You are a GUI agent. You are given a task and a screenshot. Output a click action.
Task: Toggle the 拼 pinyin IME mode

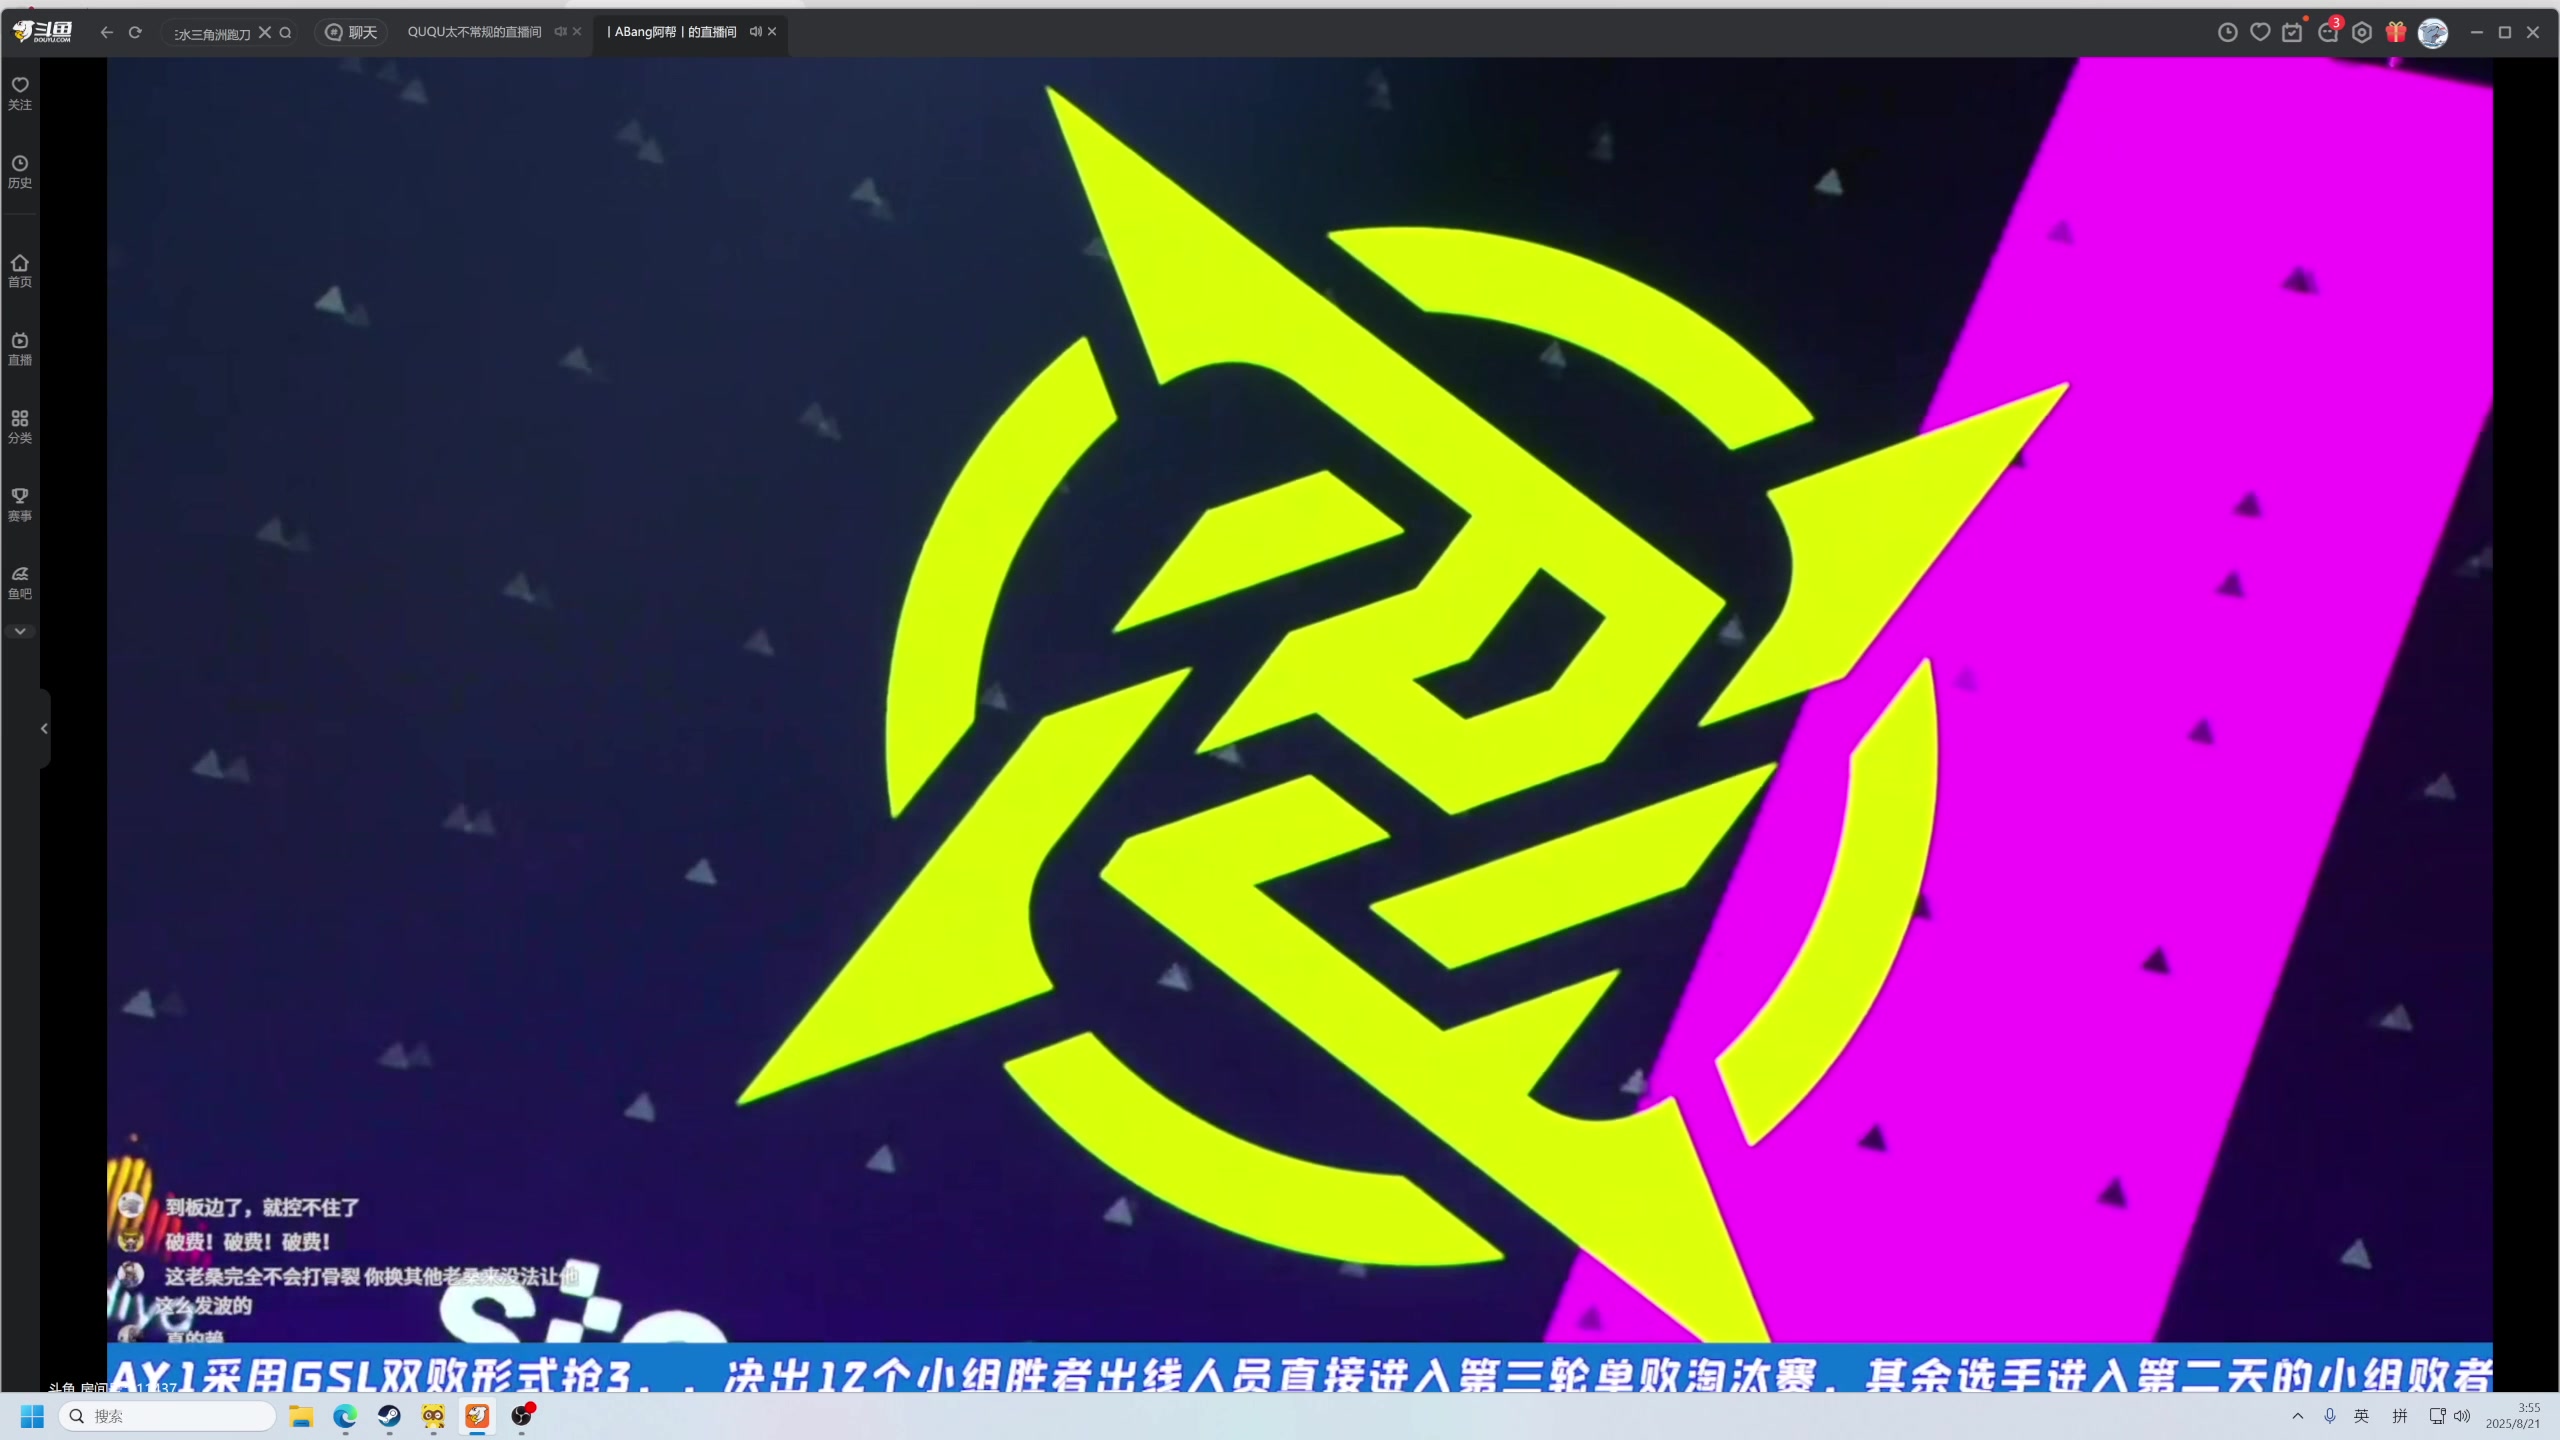2400,1416
